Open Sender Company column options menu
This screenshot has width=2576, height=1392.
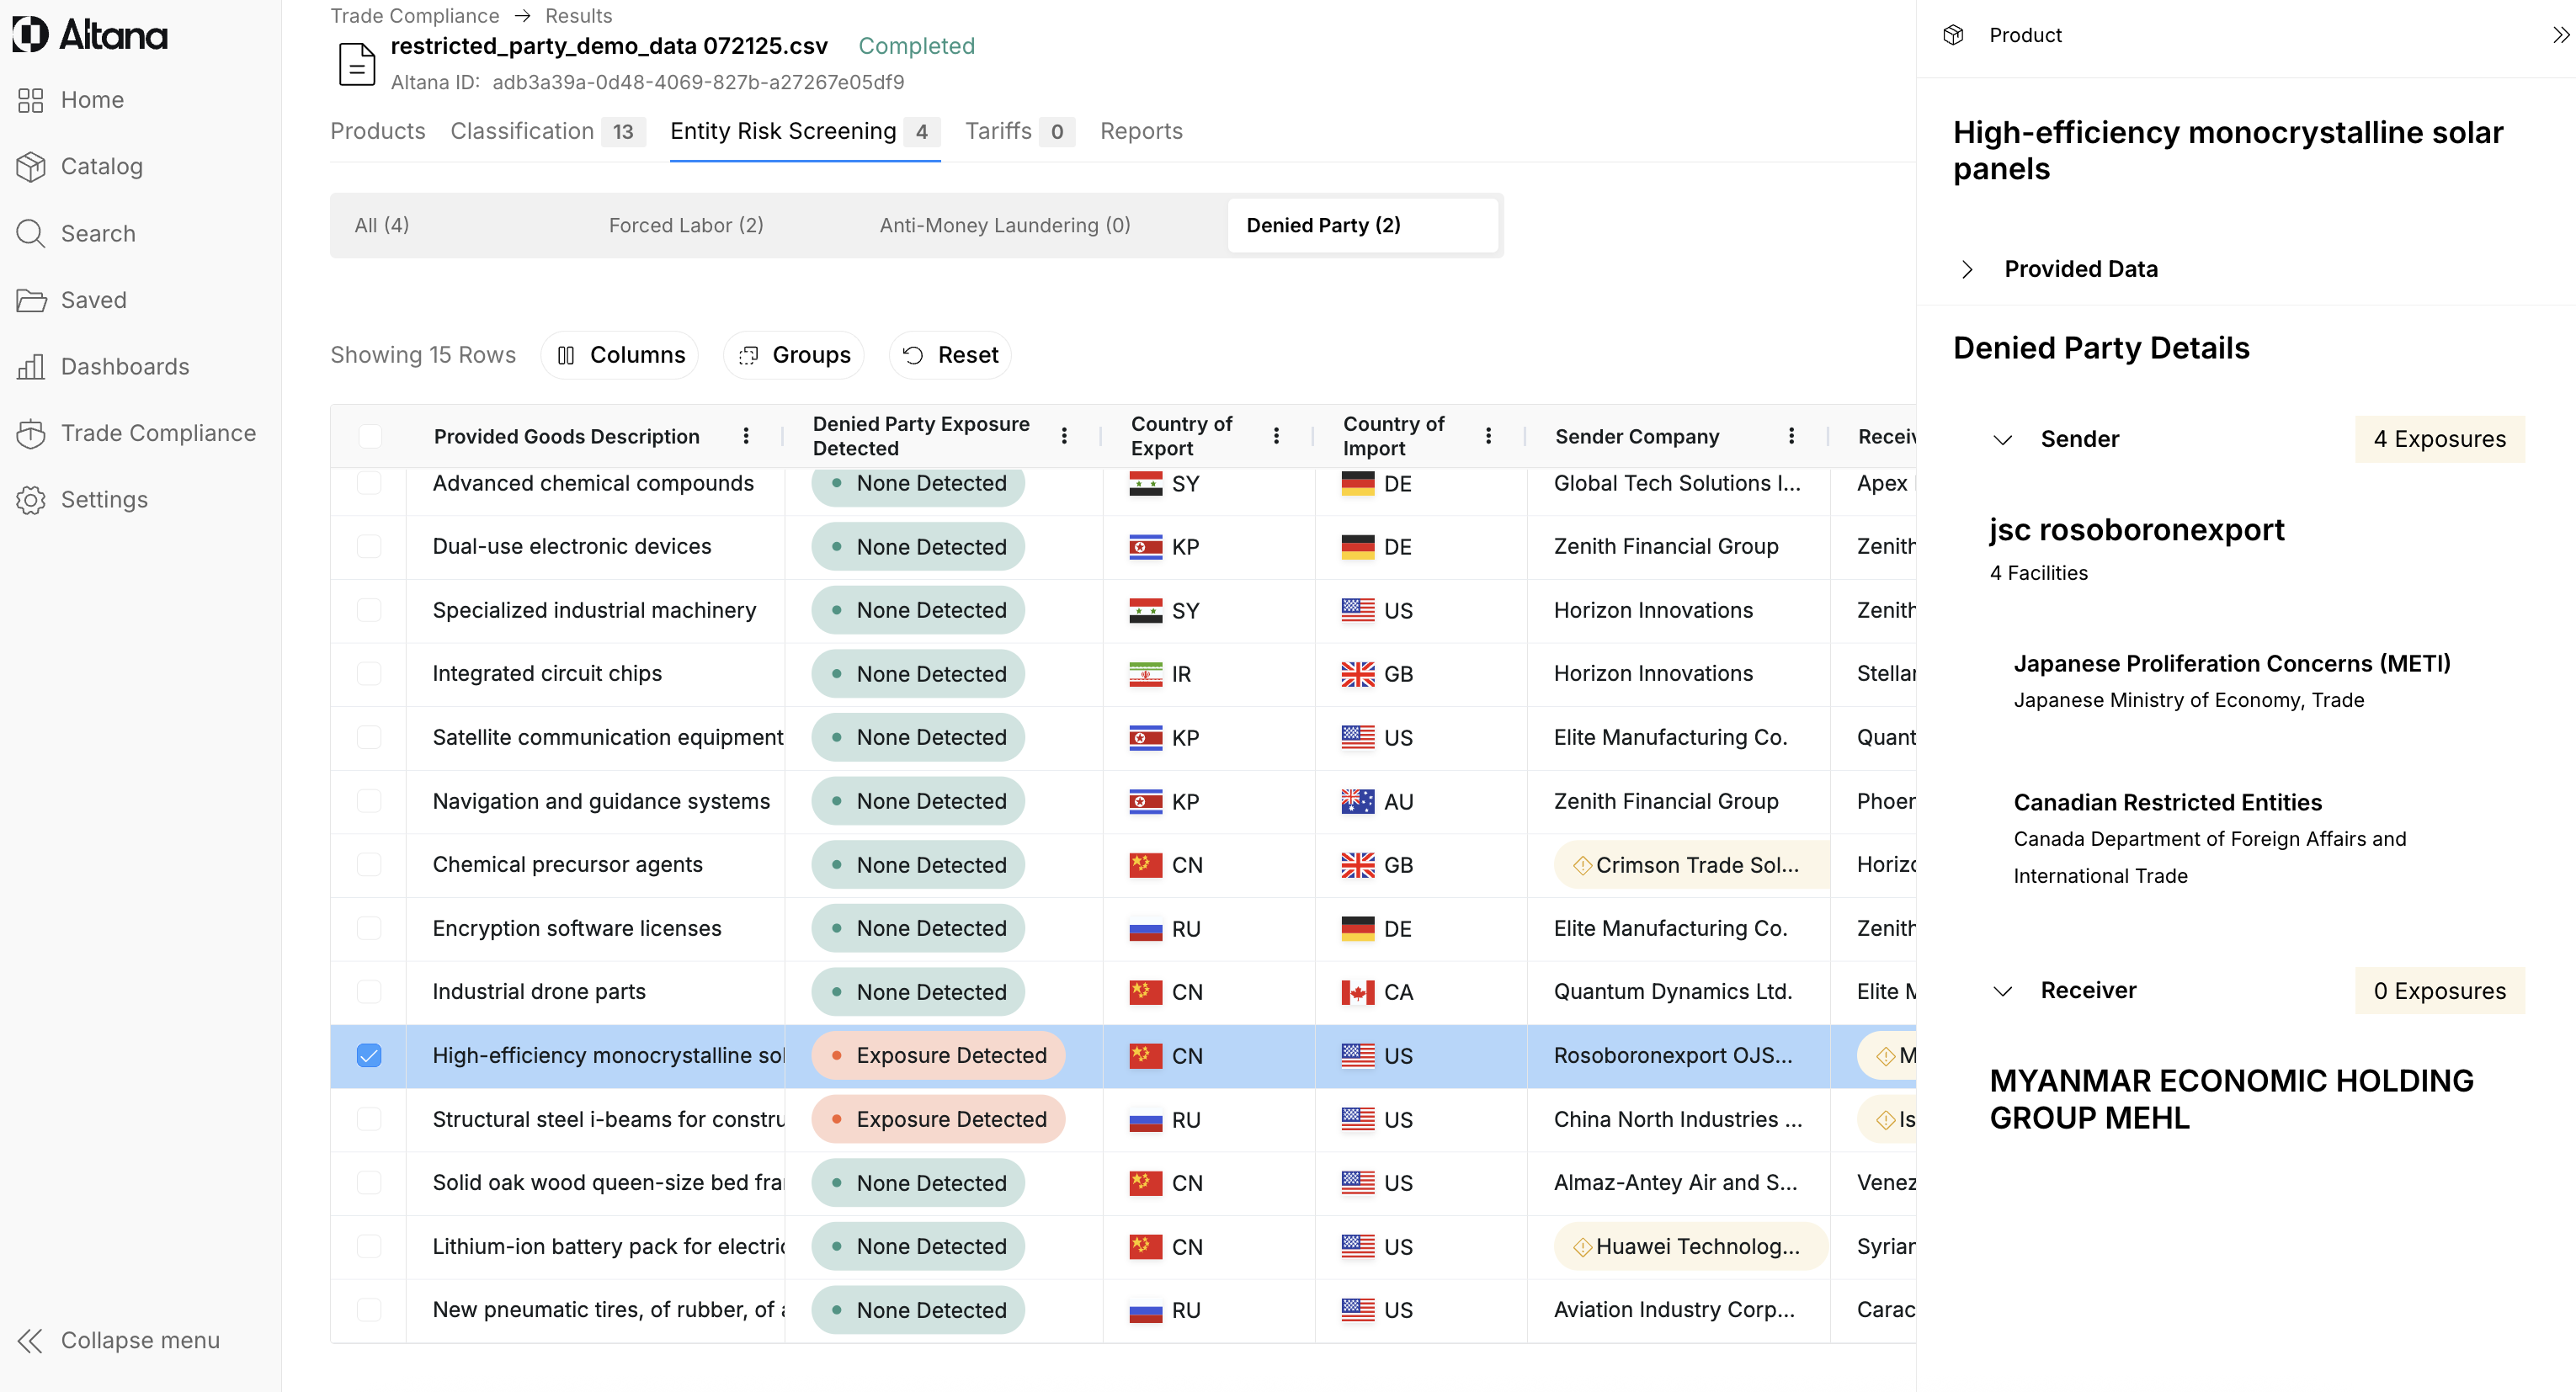point(1791,436)
